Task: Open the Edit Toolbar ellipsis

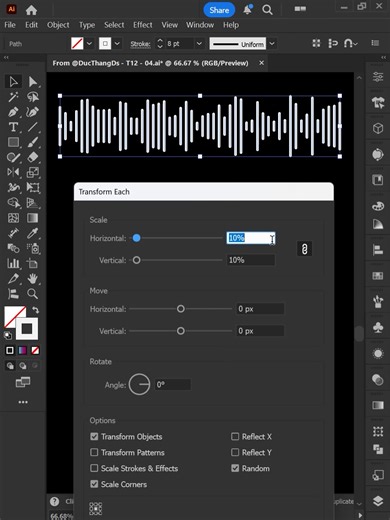Action: [23, 402]
